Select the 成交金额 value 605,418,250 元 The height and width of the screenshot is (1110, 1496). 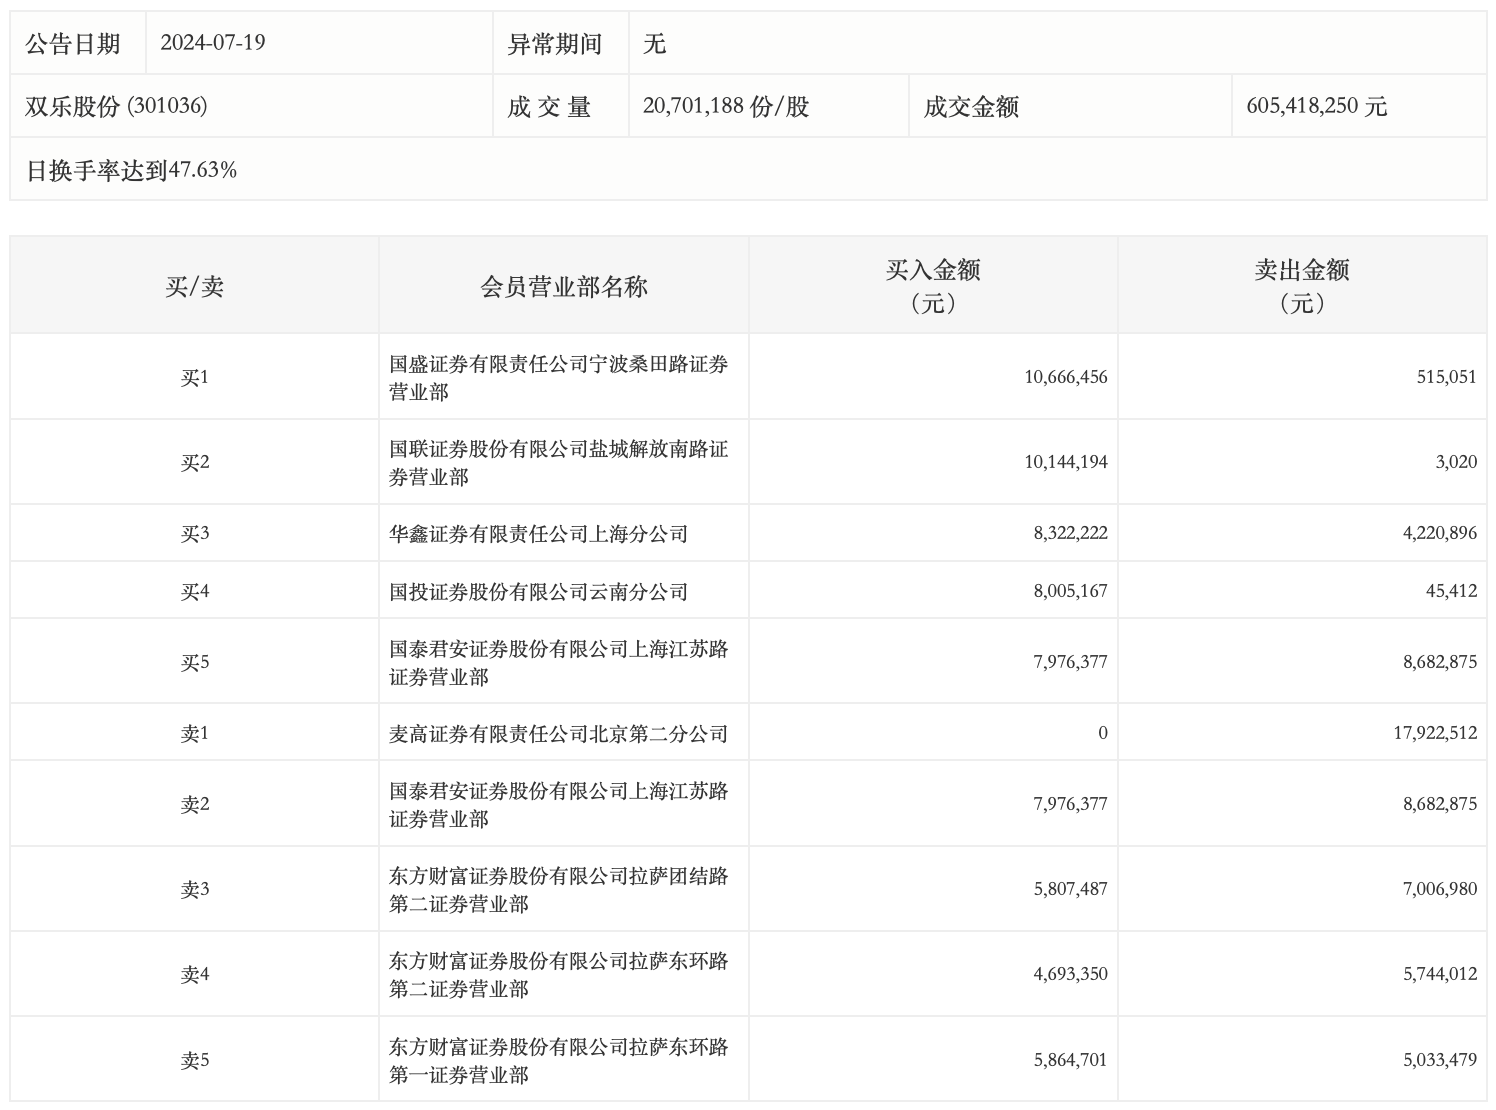point(1316,106)
